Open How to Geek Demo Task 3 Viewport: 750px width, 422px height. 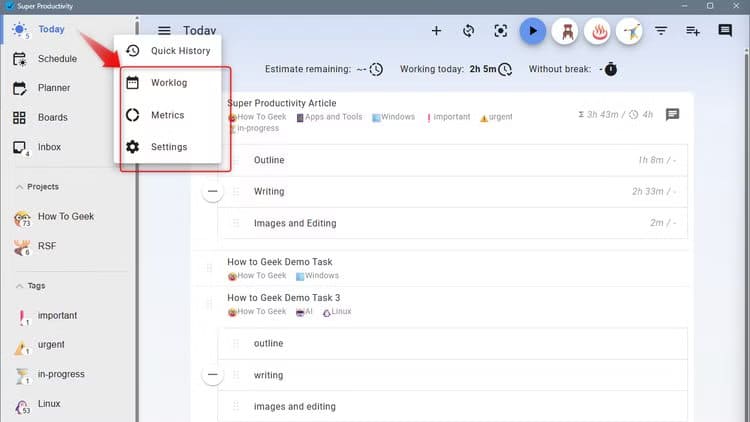point(284,298)
